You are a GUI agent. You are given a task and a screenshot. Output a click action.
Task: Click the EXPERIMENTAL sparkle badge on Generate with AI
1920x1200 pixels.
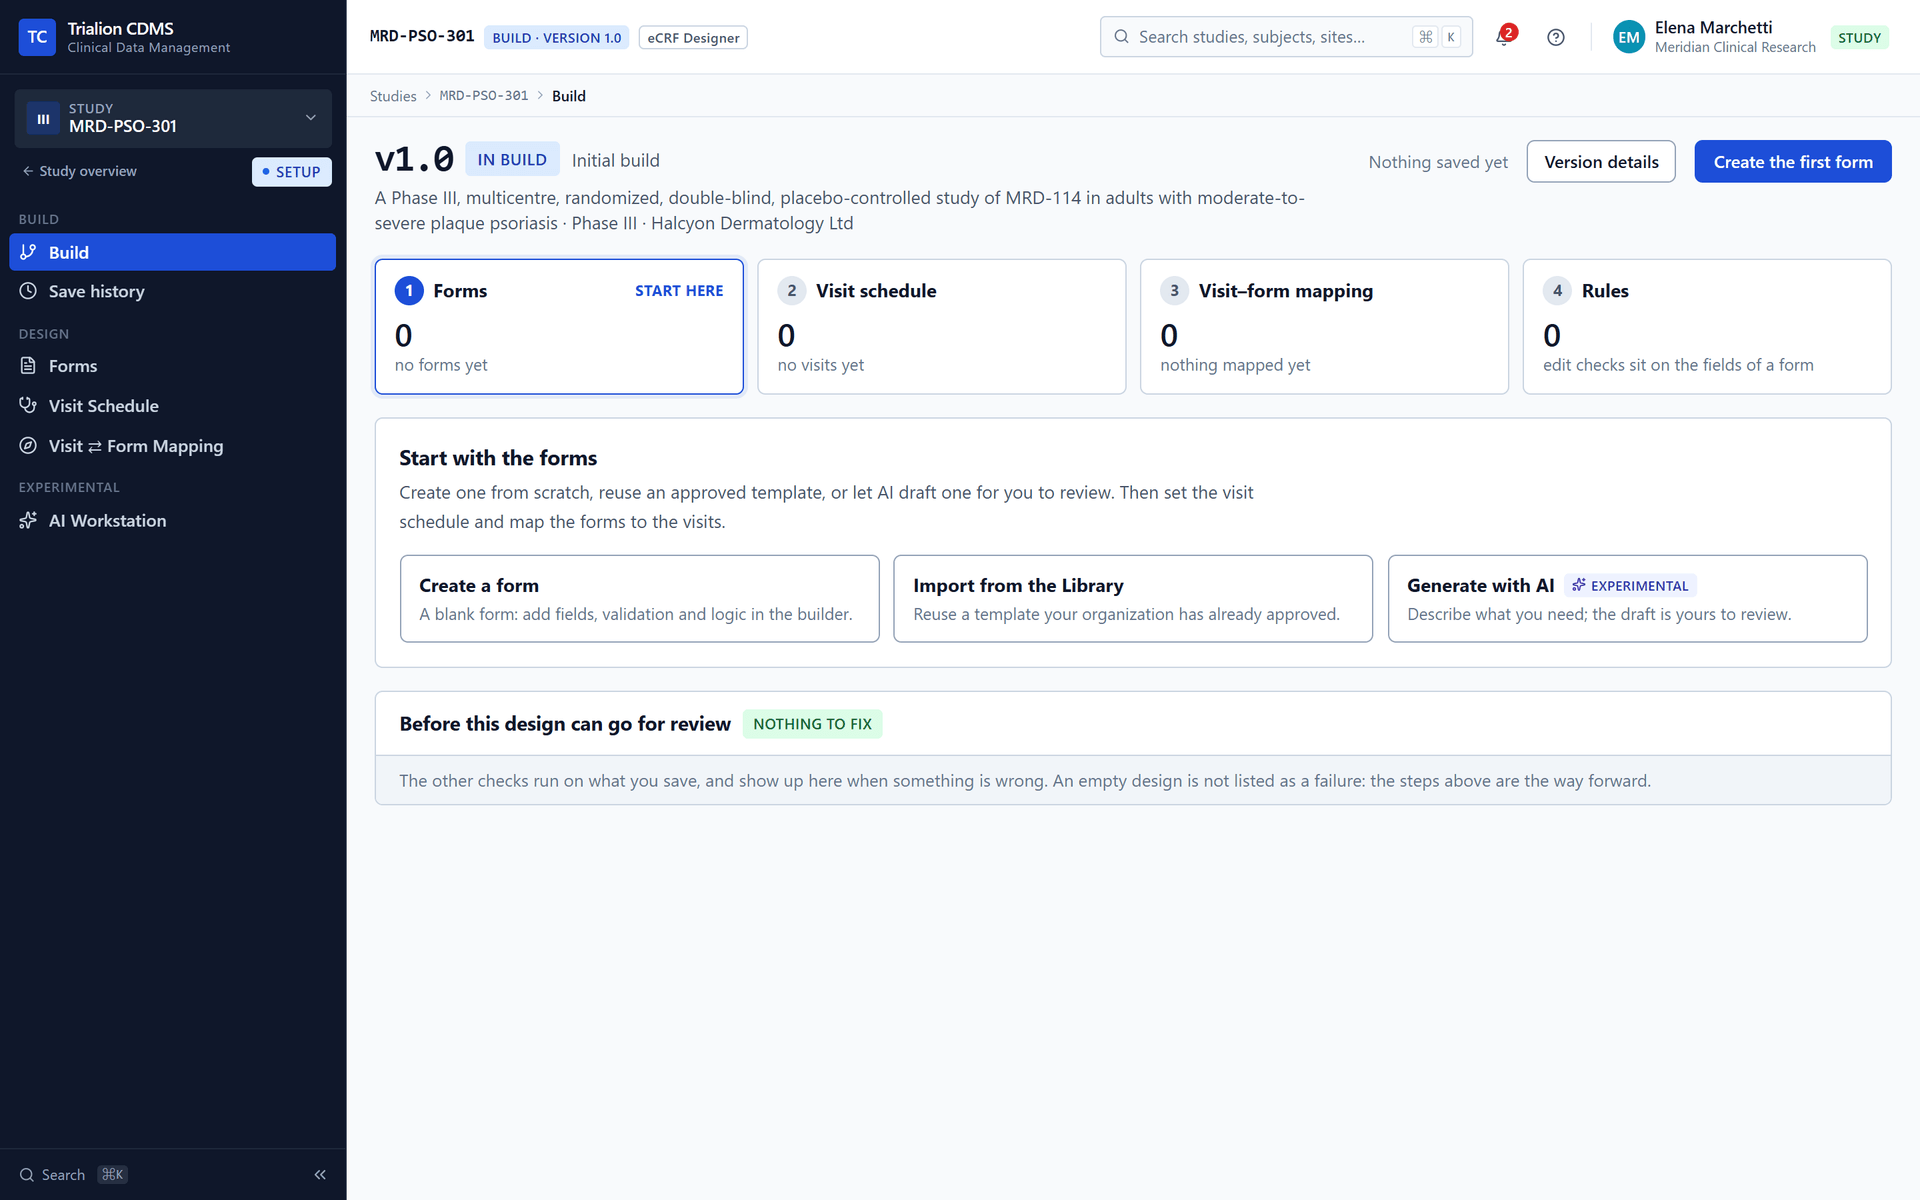coord(1630,586)
